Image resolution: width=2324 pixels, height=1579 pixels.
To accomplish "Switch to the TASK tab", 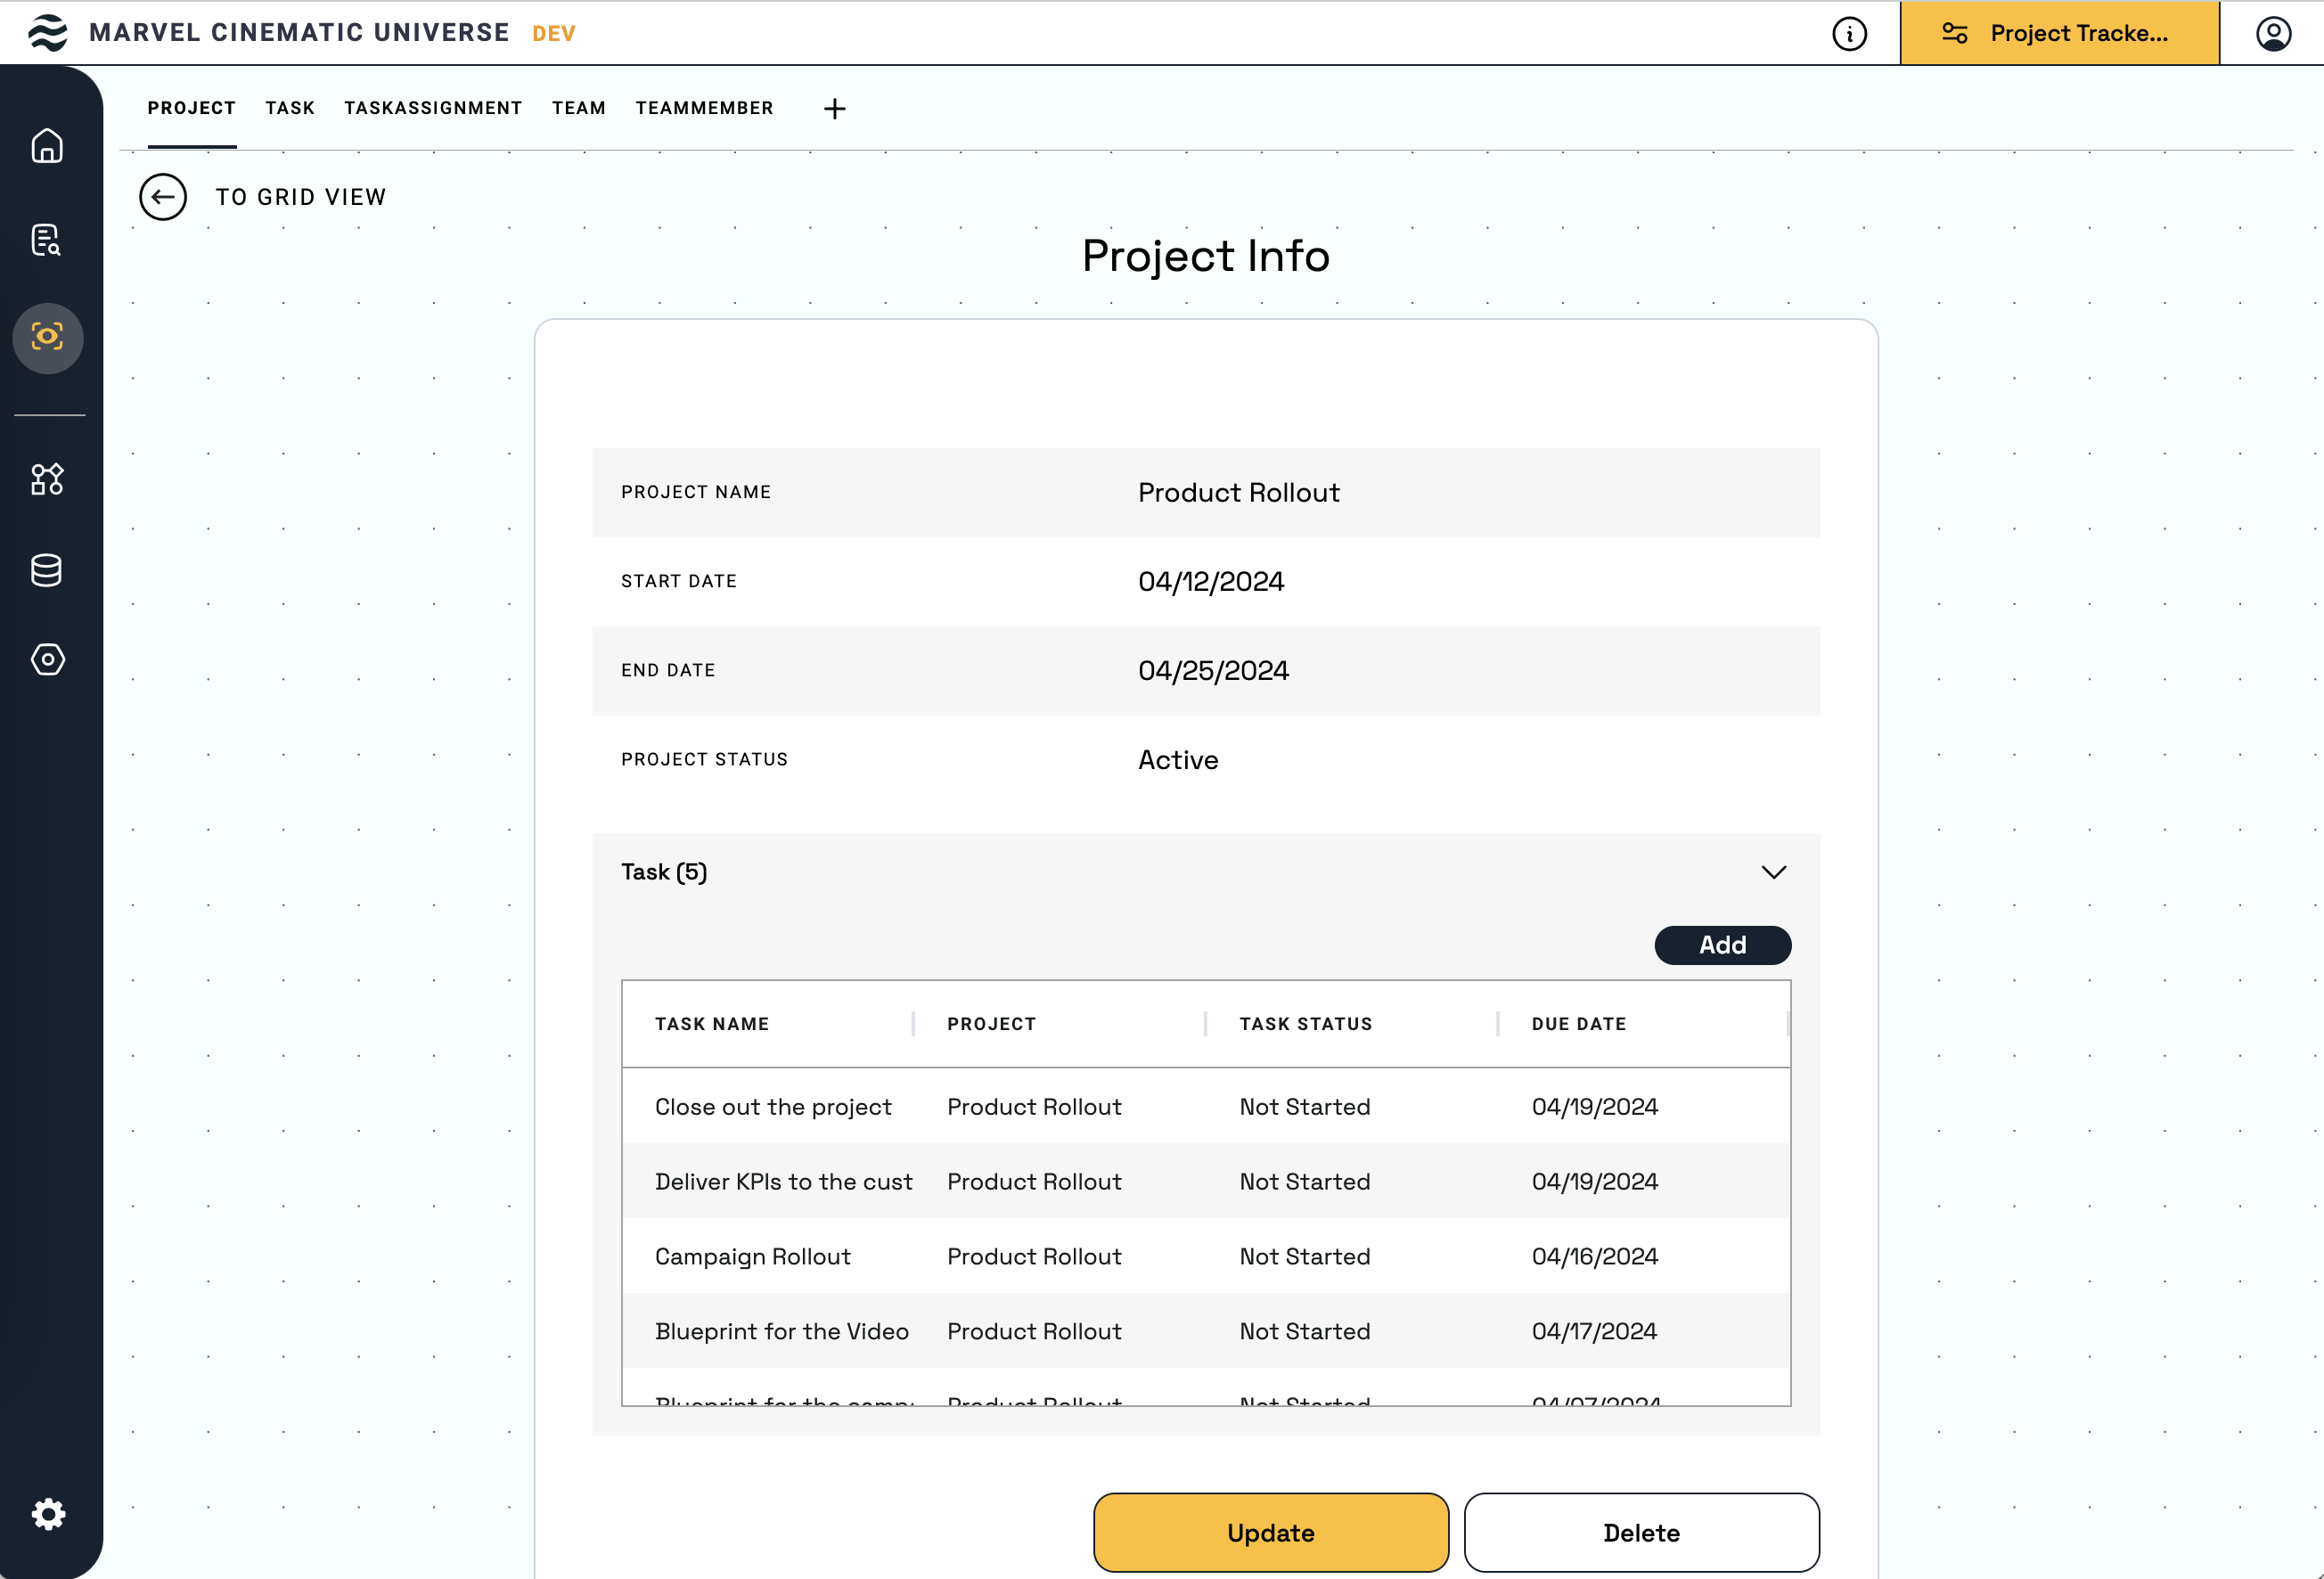I will tap(290, 108).
